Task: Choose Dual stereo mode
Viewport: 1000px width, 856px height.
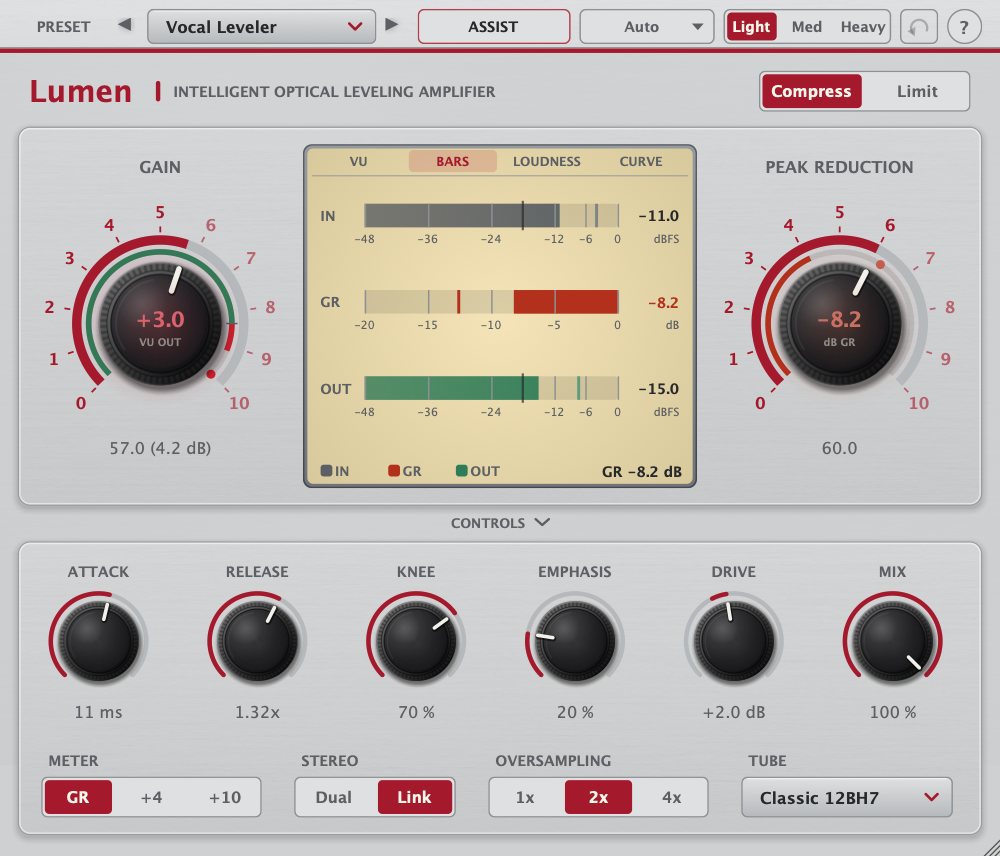Action: click(x=334, y=797)
